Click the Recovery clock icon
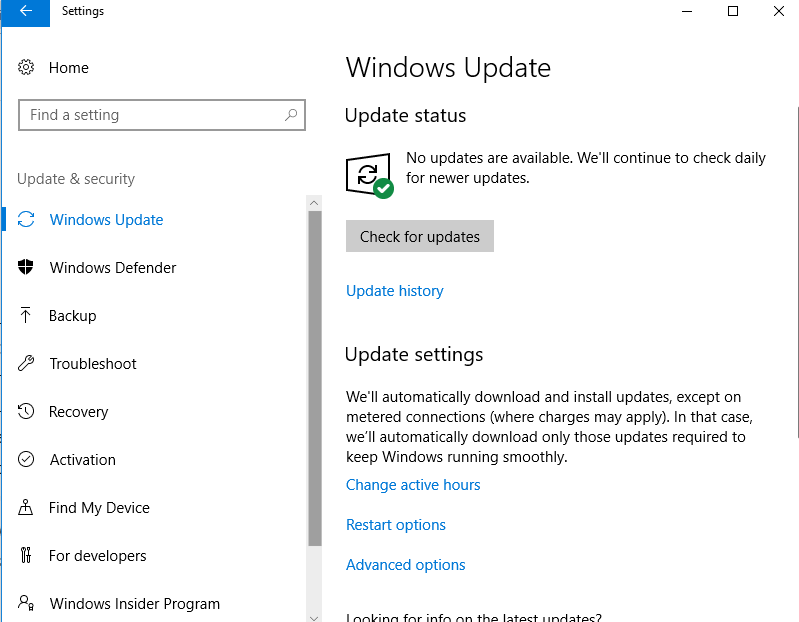Screen dimensions: 799x622 [x=26, y=411]
